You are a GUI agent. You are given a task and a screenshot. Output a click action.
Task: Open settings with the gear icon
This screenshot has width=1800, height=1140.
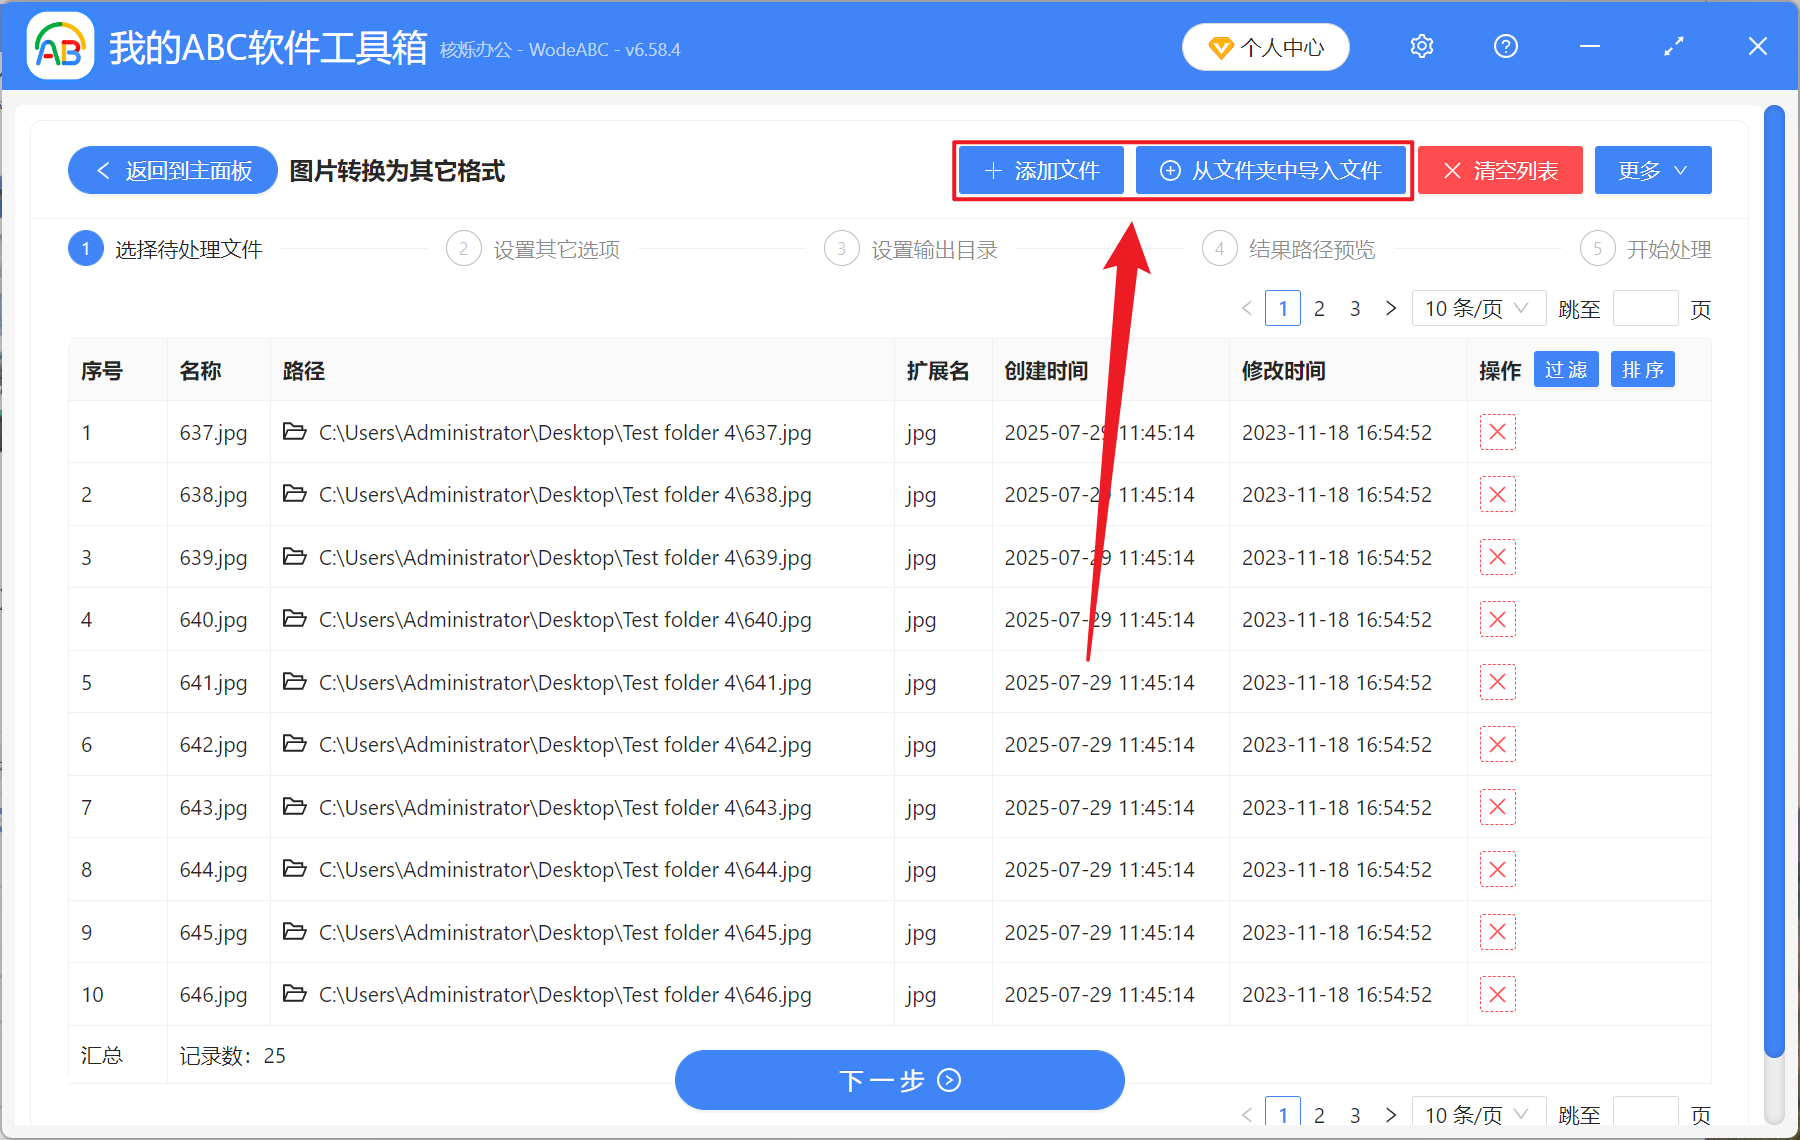coord(1421,46)
